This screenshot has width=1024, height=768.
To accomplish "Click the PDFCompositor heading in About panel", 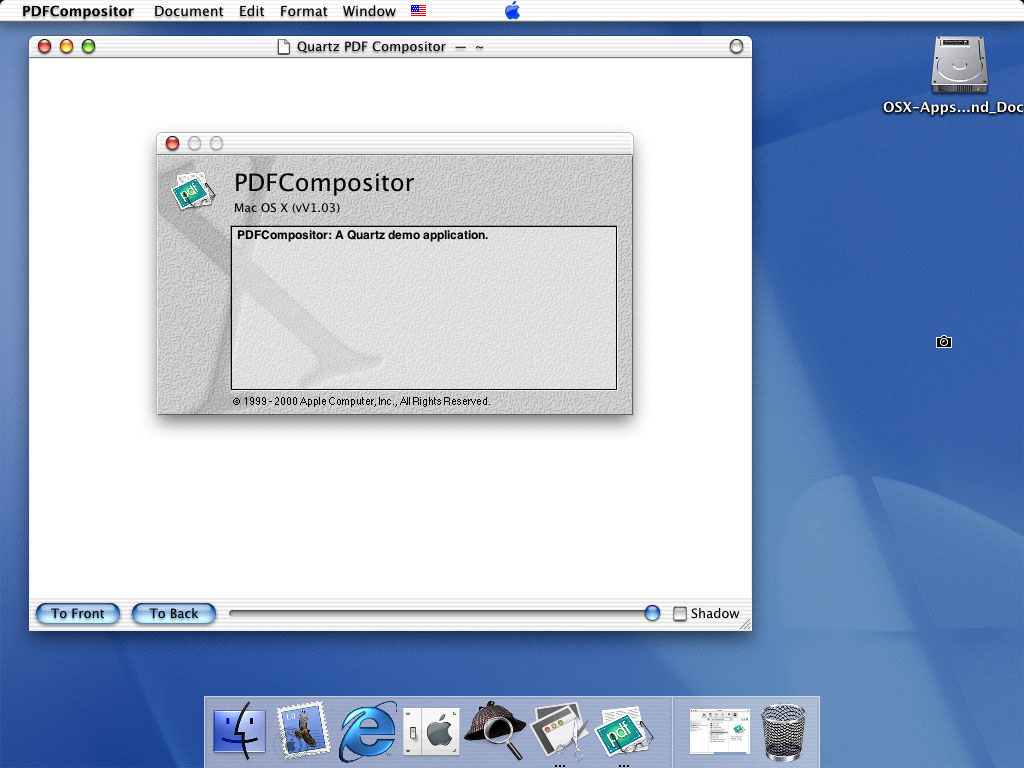I will click(x=324, y=183).
